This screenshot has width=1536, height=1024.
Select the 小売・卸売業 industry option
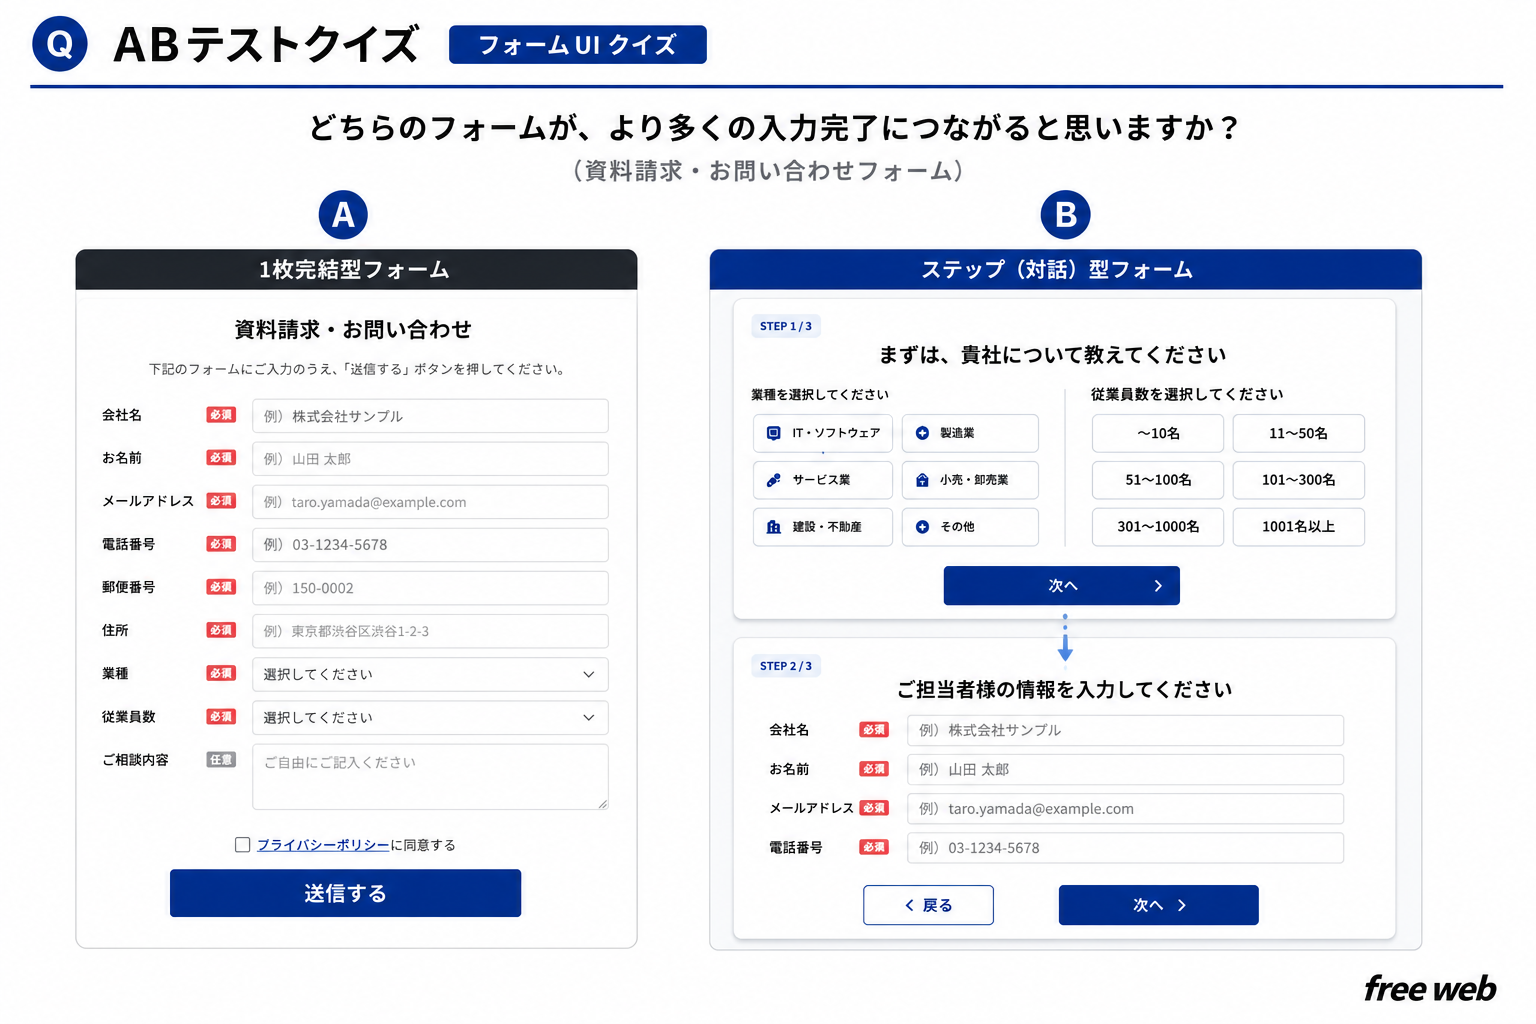(x=970, y=480)
